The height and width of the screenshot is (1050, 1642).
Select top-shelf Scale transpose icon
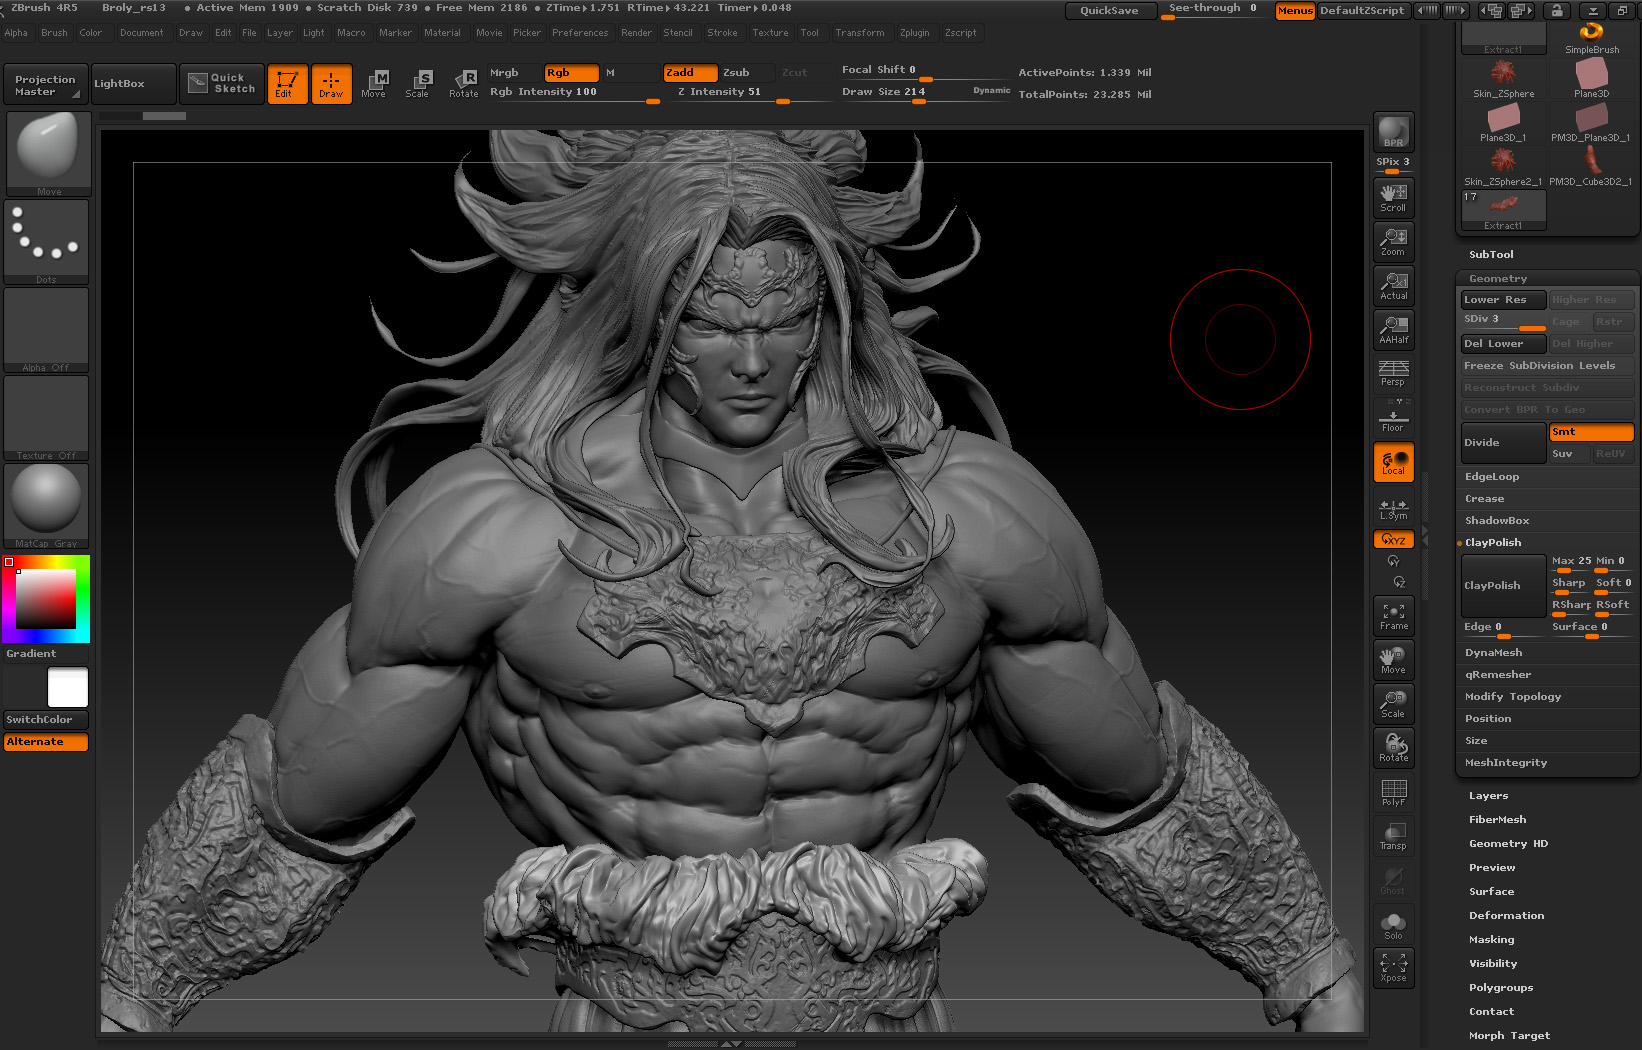(x=418, y=84)
